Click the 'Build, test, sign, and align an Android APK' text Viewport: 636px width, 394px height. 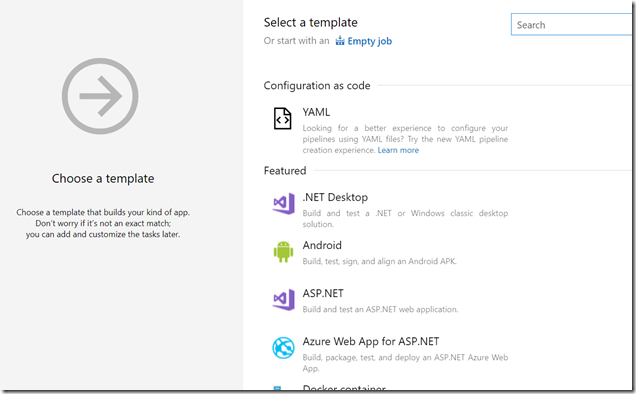tap(379, 261)
